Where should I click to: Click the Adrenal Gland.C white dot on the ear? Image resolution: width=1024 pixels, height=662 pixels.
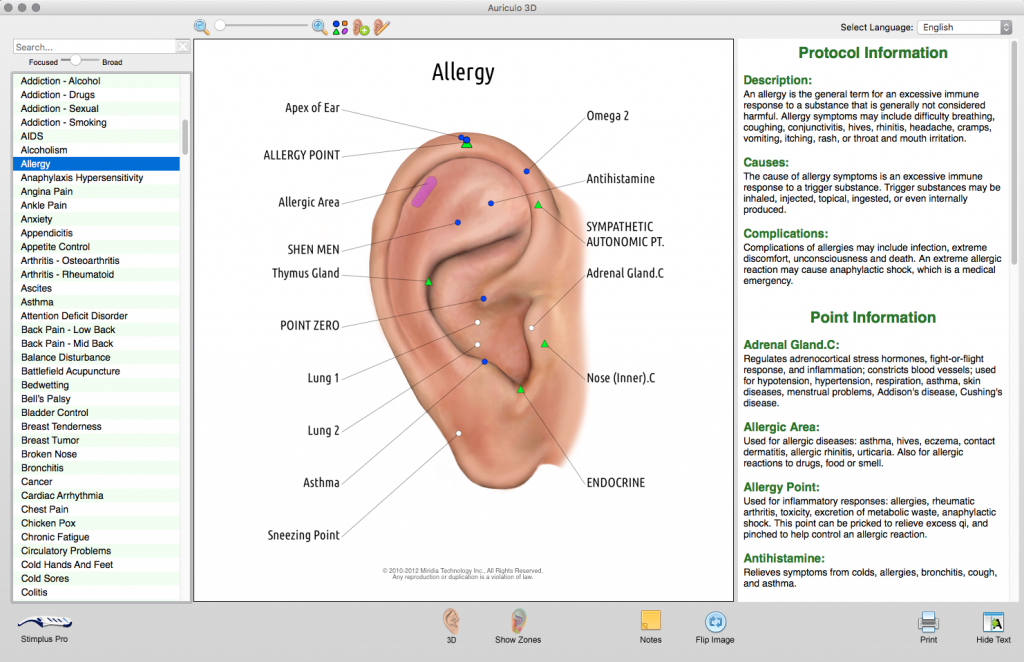coord(532,328)
